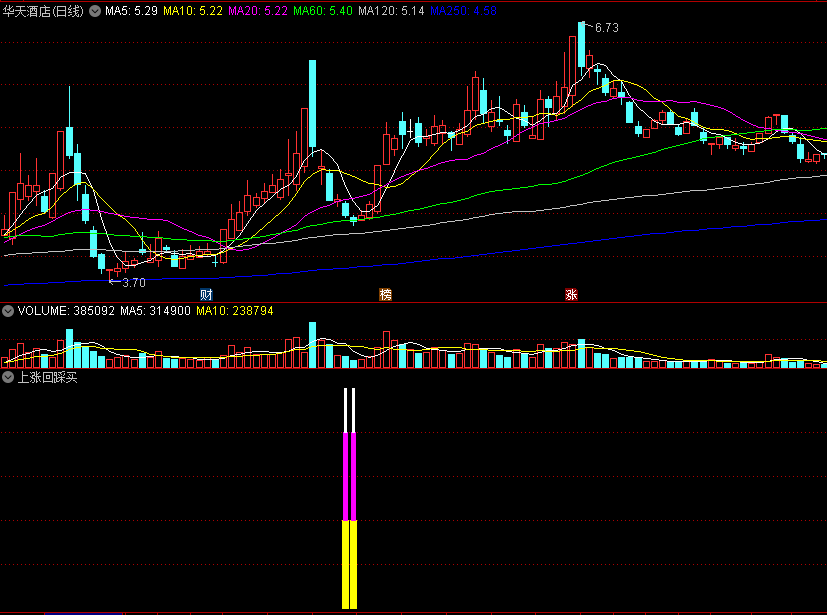Click the tall cyan candlestick at the 6.73 peak

pyautogui.click(x=581, y=44)
